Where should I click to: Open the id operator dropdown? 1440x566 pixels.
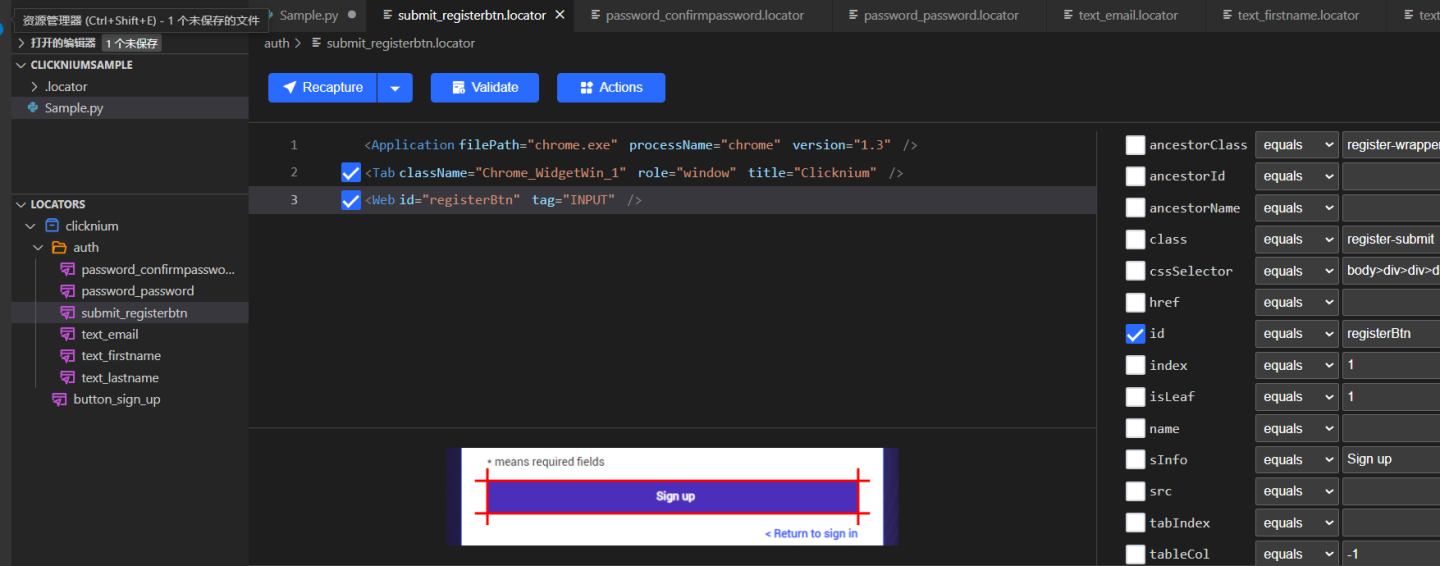click(1297, 334)
